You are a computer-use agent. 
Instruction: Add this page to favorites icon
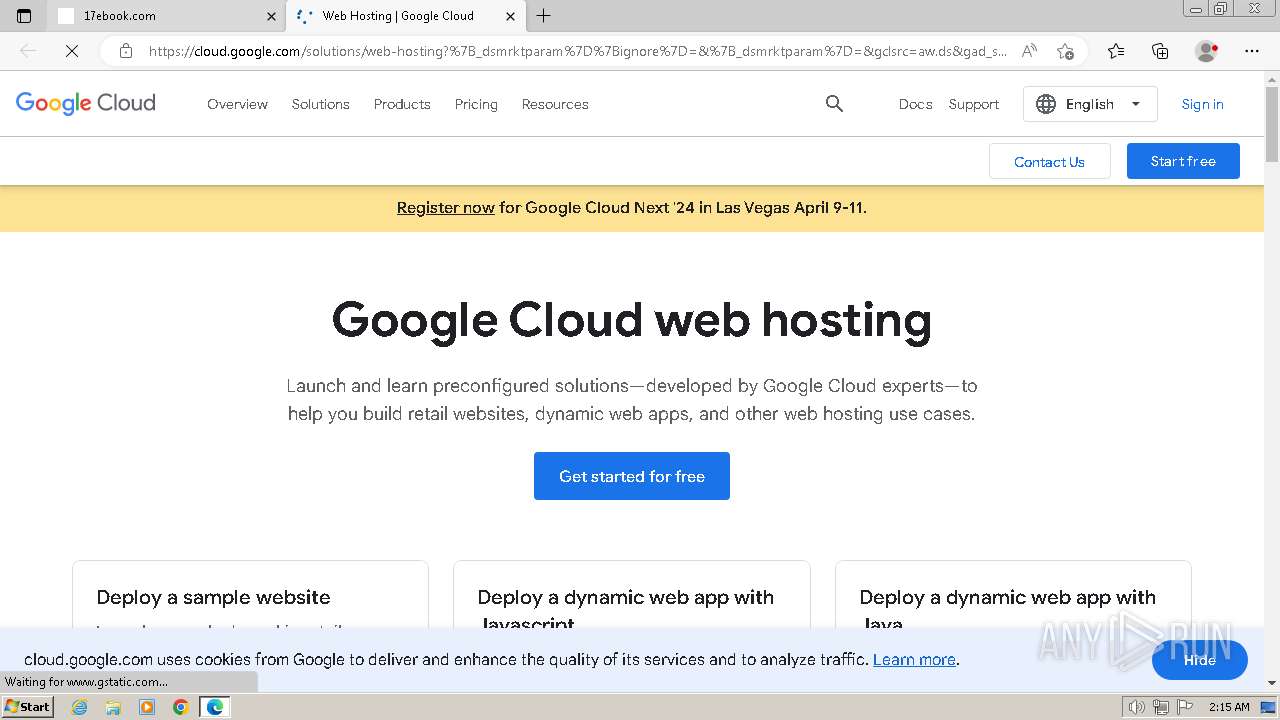pos(1065,51)
